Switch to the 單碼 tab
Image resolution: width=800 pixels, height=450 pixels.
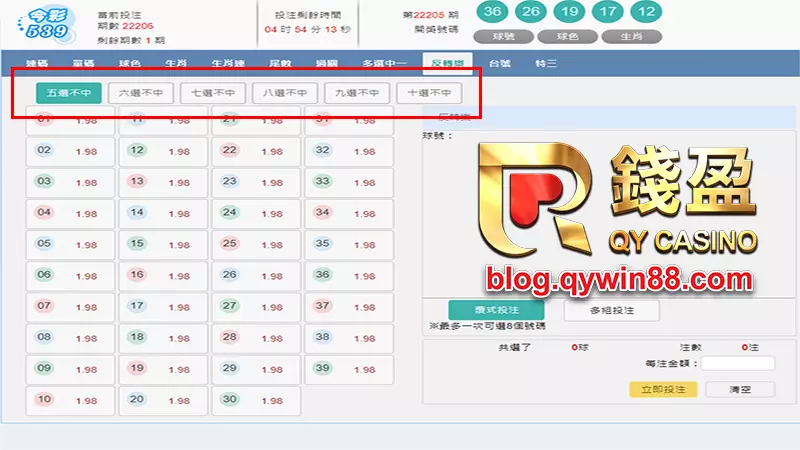[84, 63]
